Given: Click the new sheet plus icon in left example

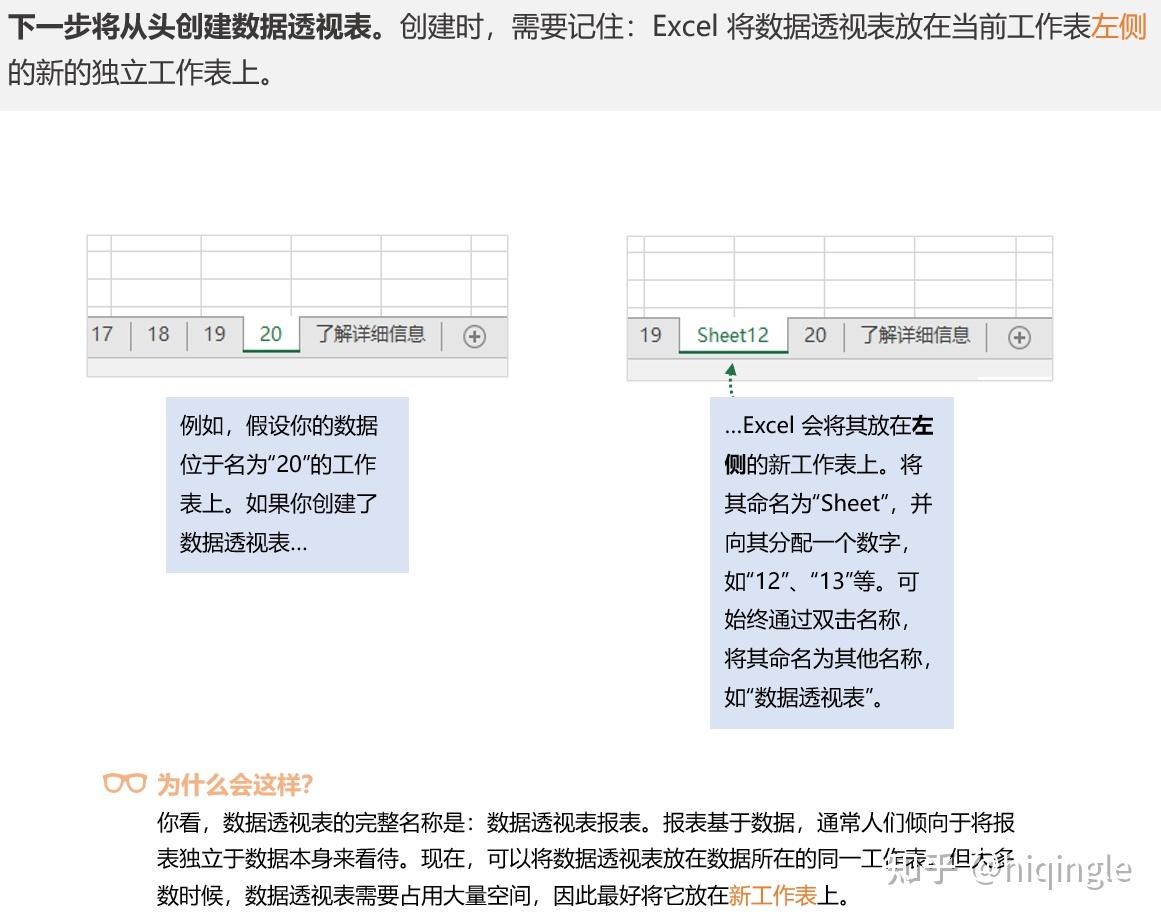Looking at the screenshot, I should point(475,337).
